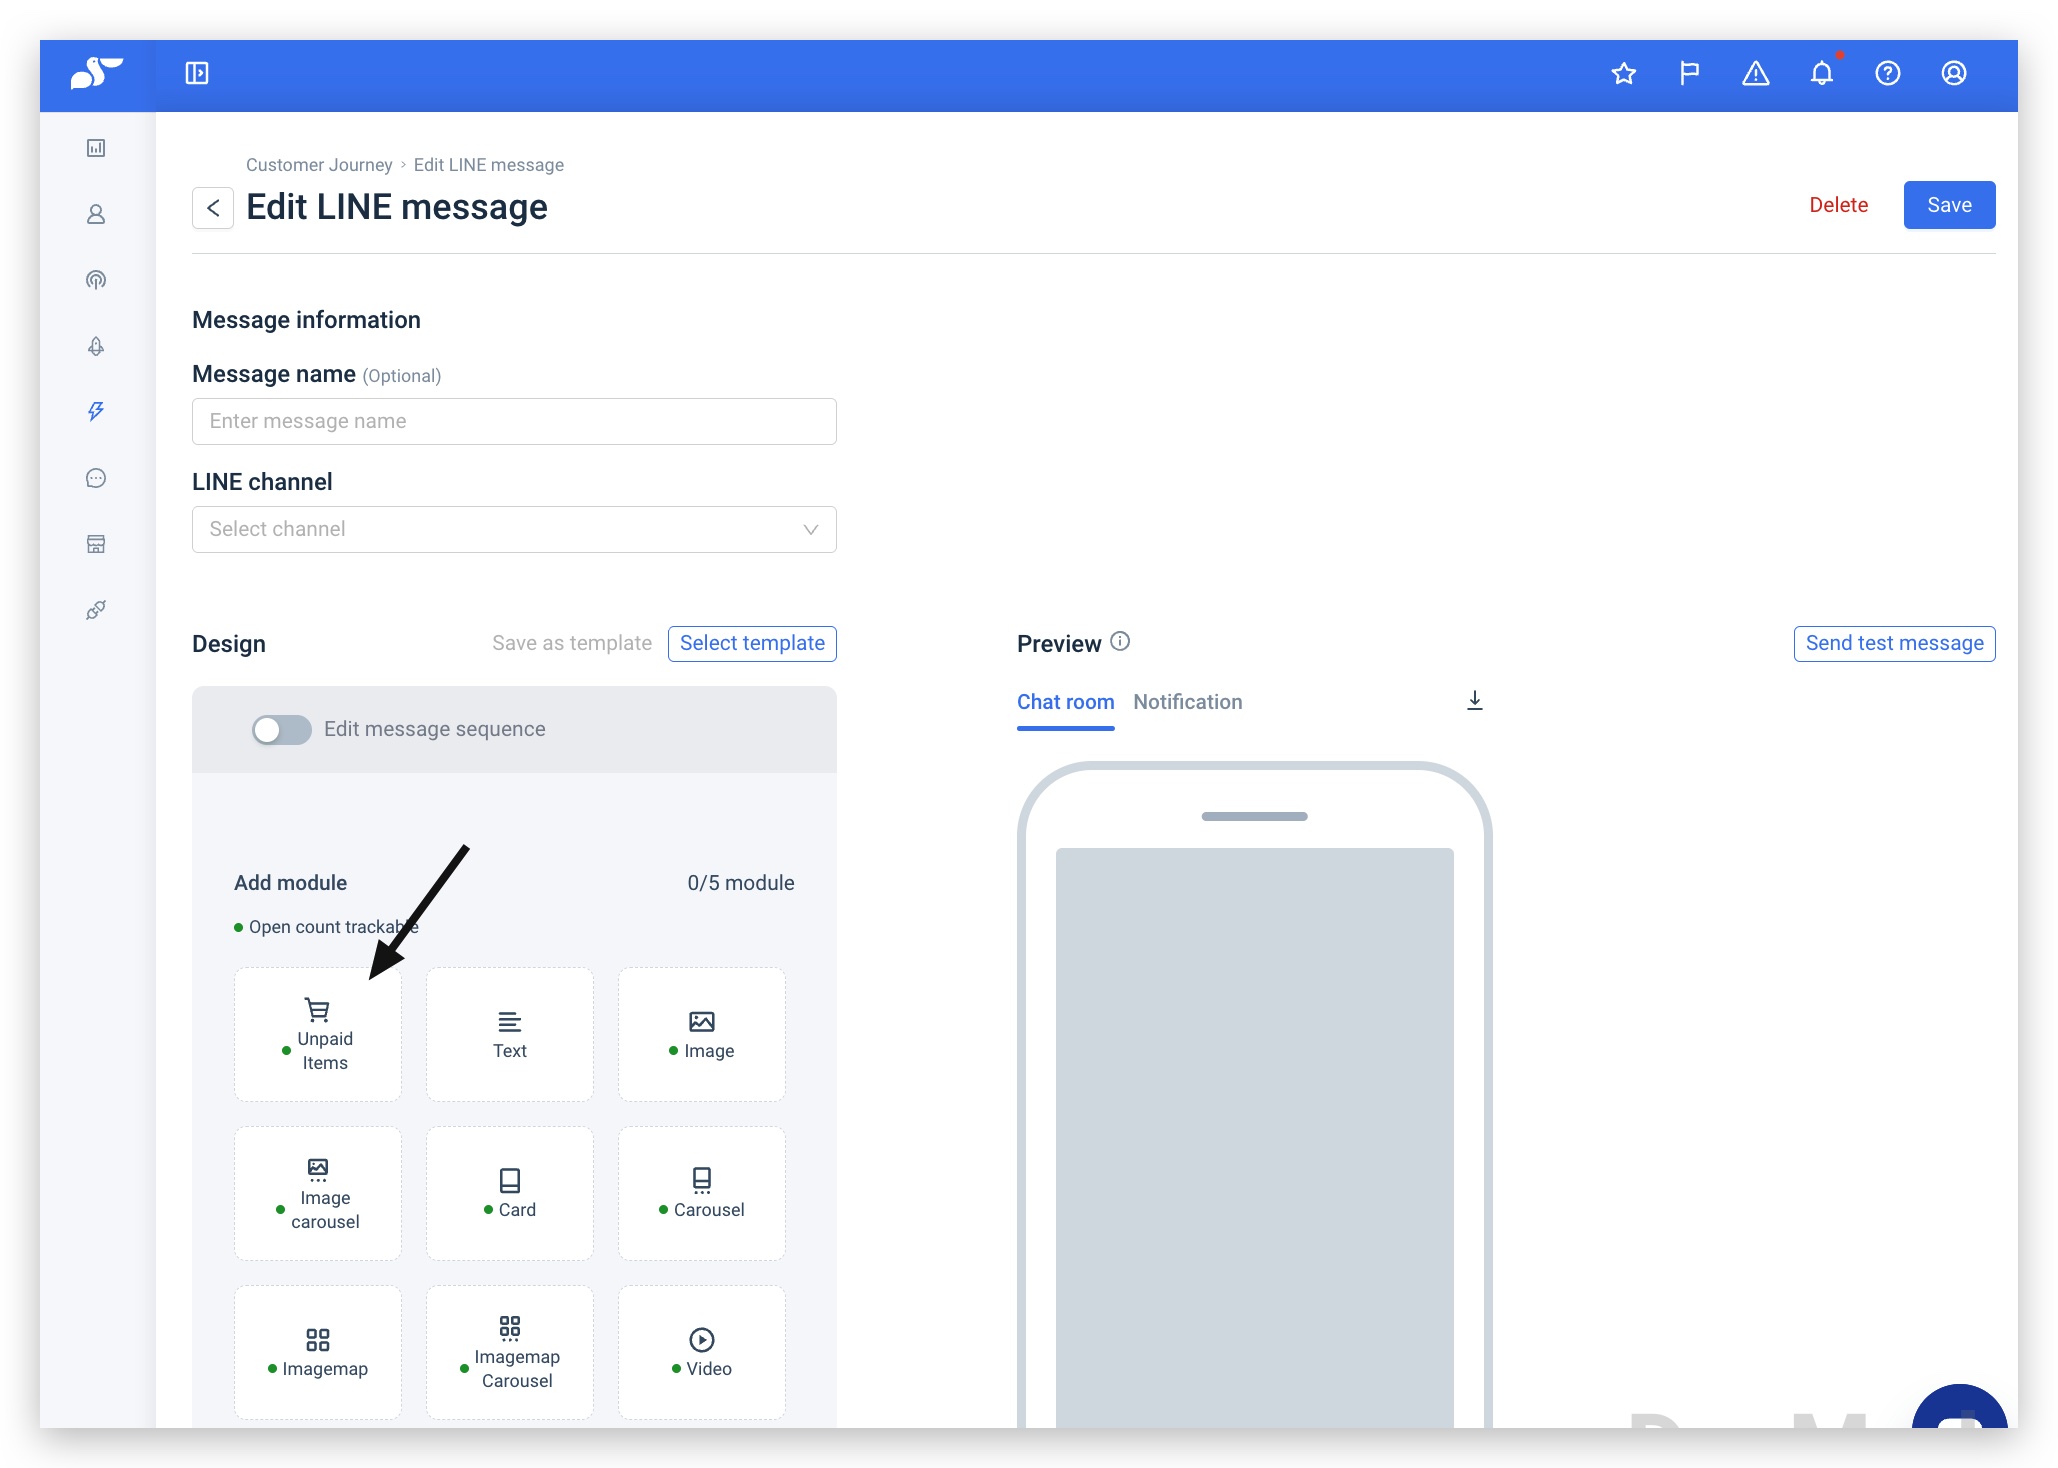Viewport: 2058px width, 1468px height.
Task: Add the Text module
Action: pos(510,1034)
